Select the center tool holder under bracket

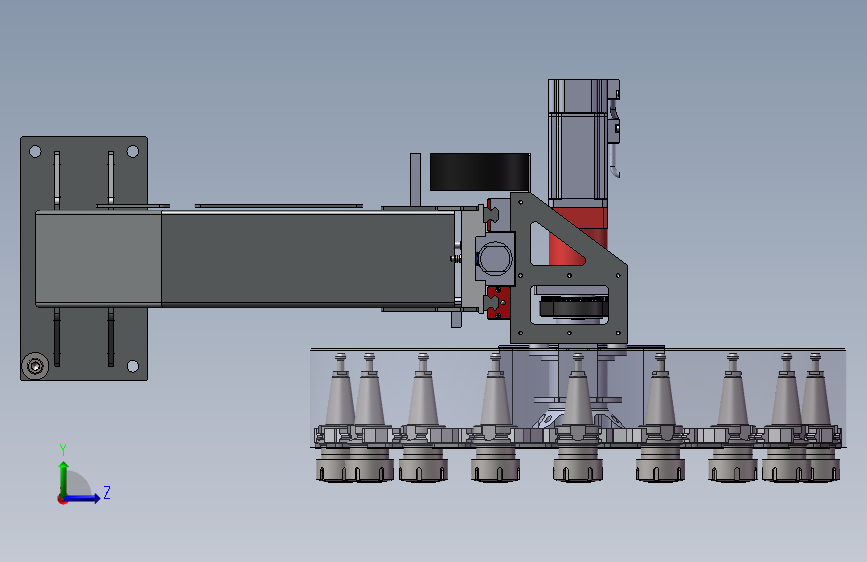coord(578,418)
